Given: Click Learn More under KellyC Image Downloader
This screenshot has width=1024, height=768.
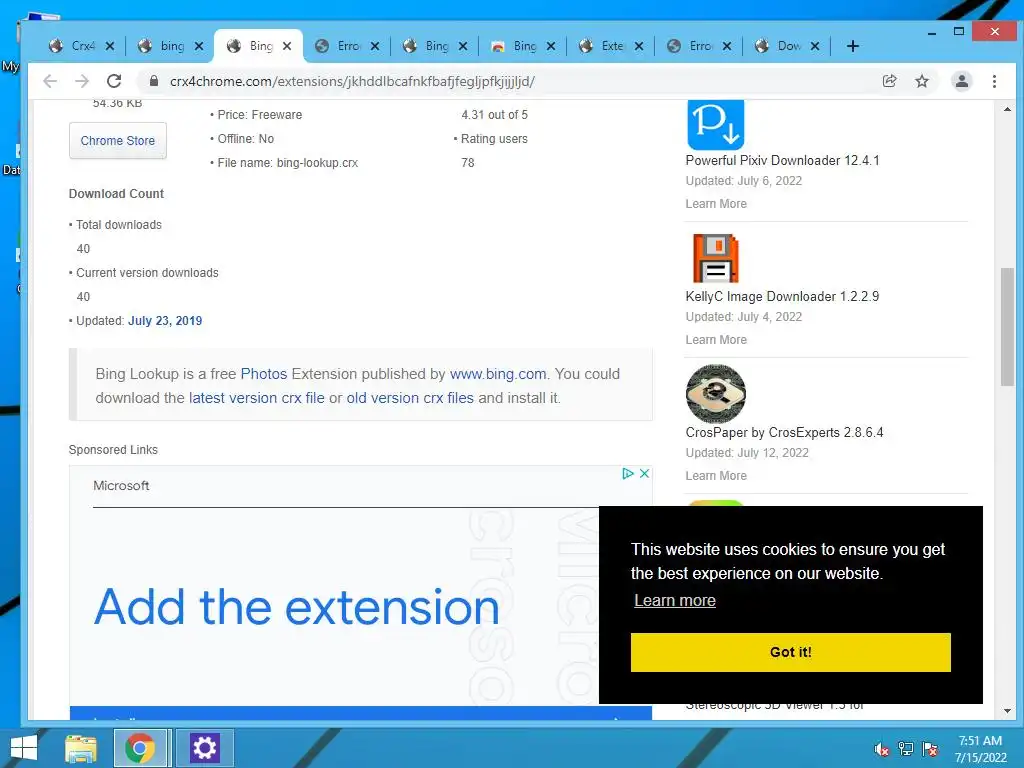Looking at the screenshot, I should coord(716,340).
